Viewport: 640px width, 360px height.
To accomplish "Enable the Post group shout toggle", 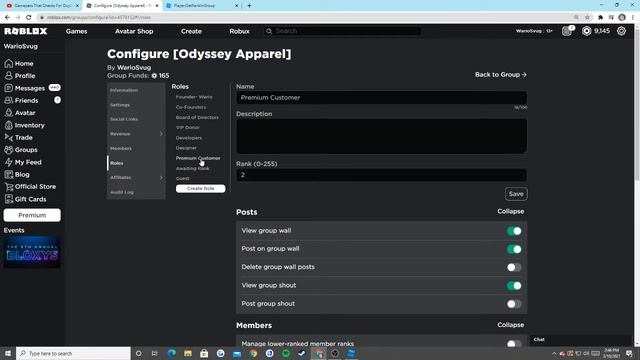I will click(x=514, y=304).
